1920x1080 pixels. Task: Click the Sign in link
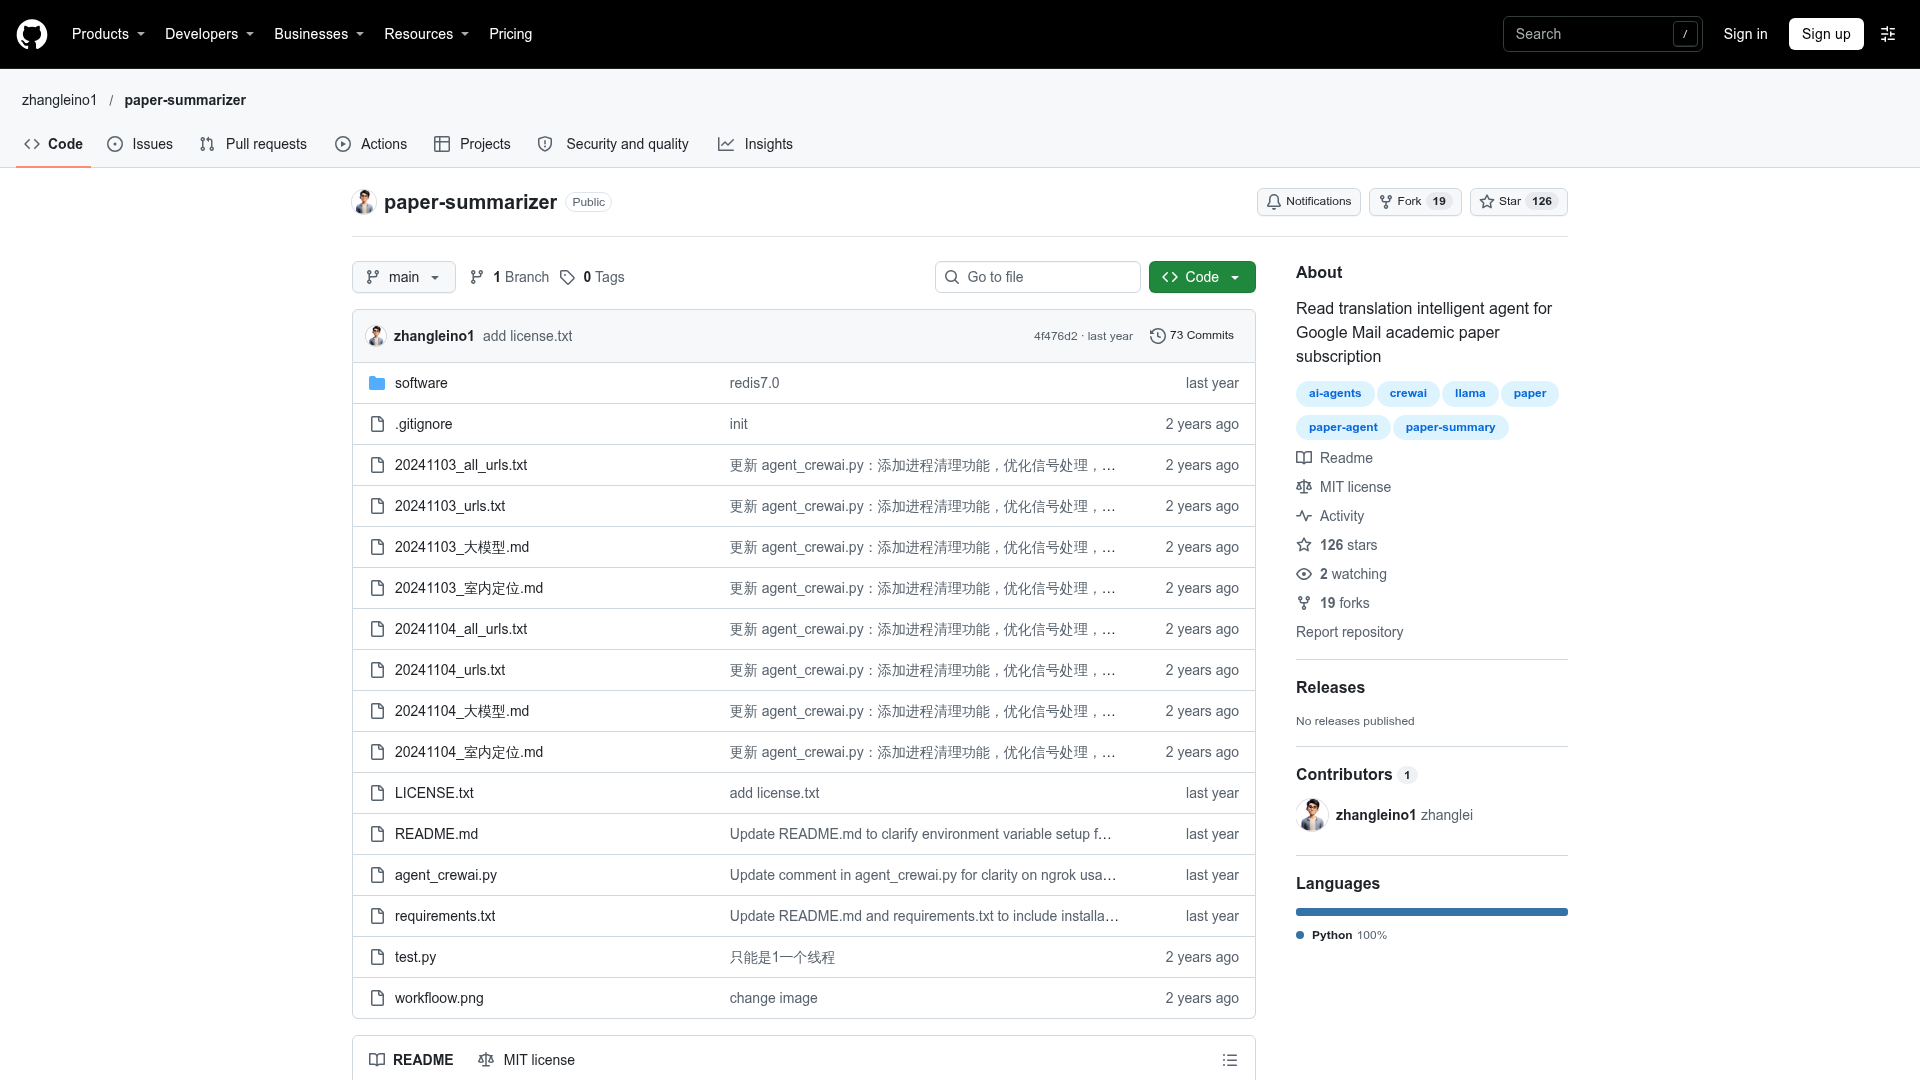click(x=1745, y=34)
